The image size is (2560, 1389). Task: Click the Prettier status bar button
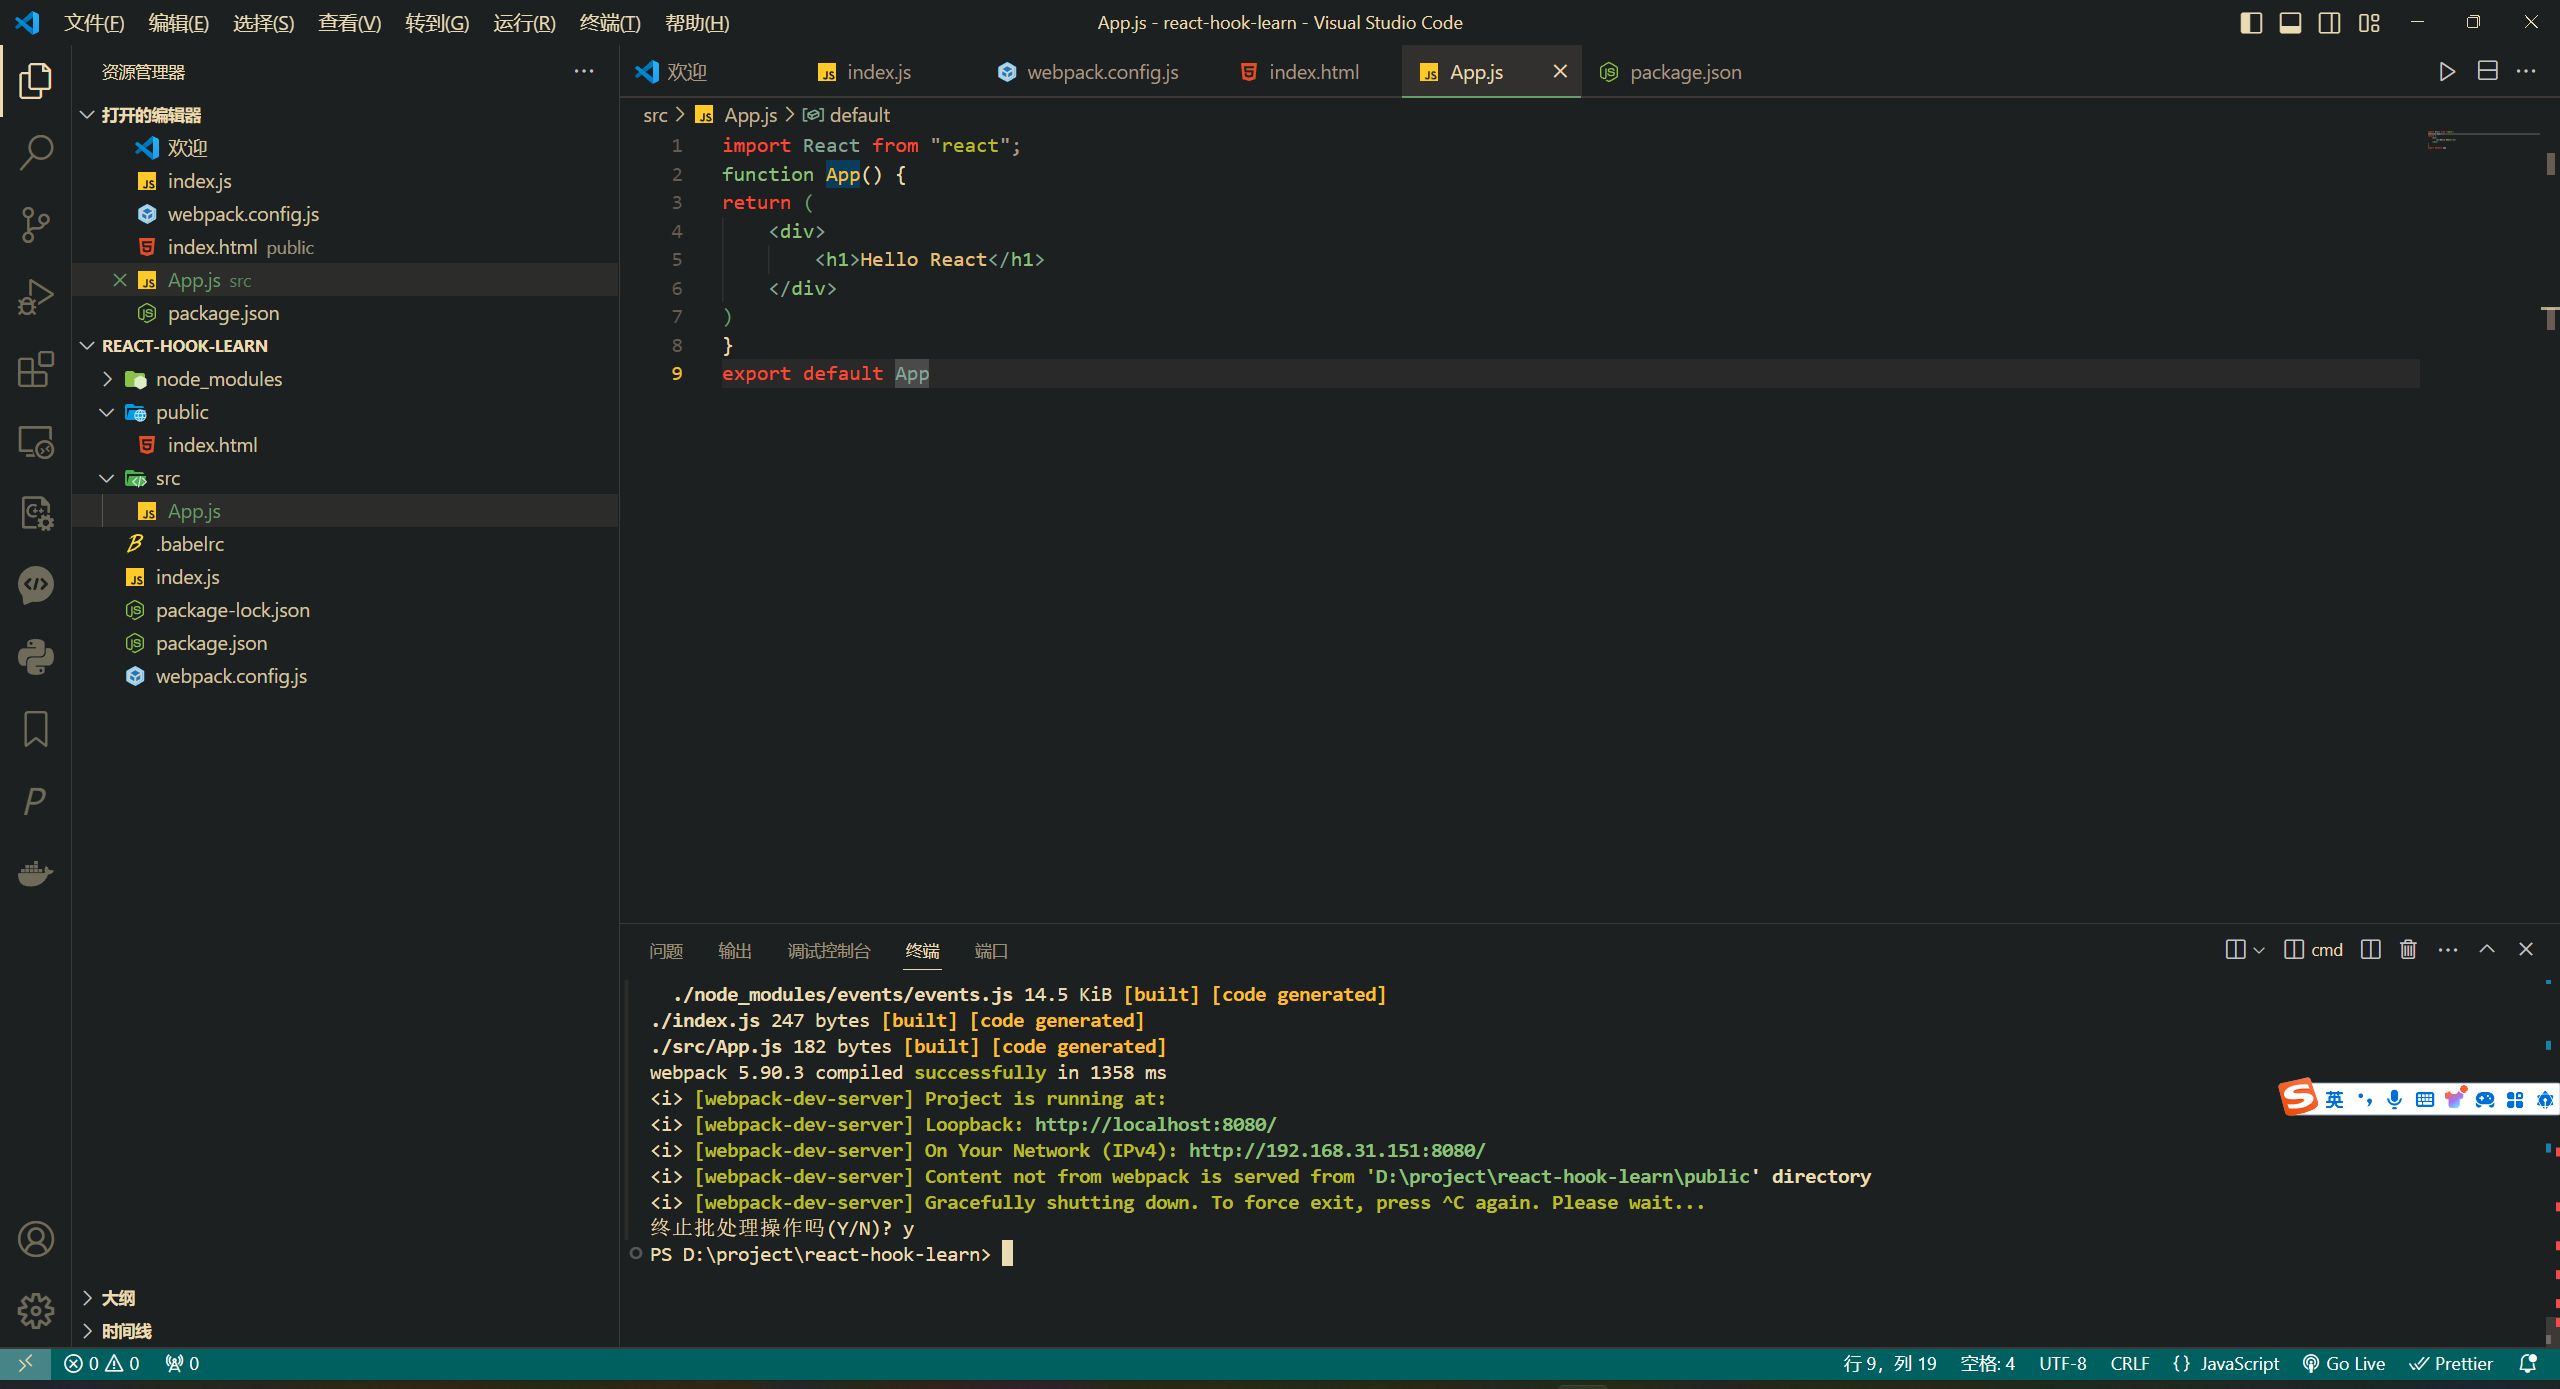(x=2451, y=1364)
